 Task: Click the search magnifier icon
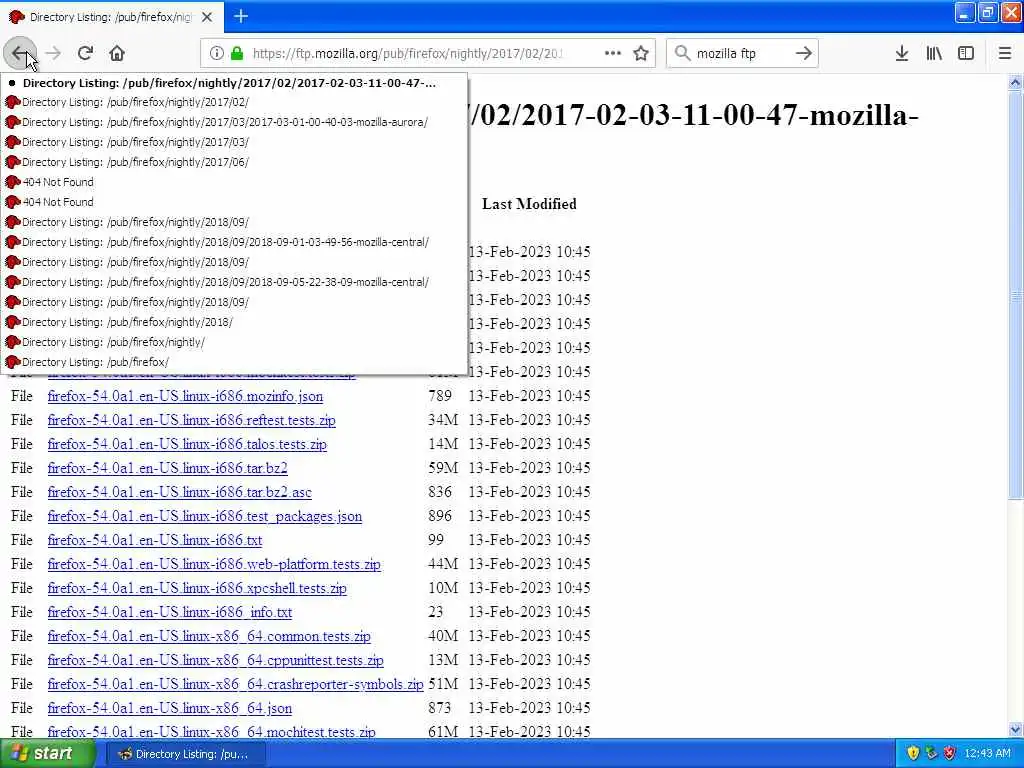click(682, 54)
